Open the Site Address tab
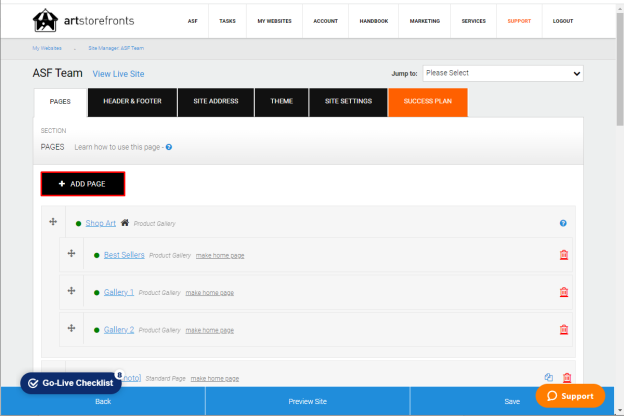 click(x=216, y=102)
